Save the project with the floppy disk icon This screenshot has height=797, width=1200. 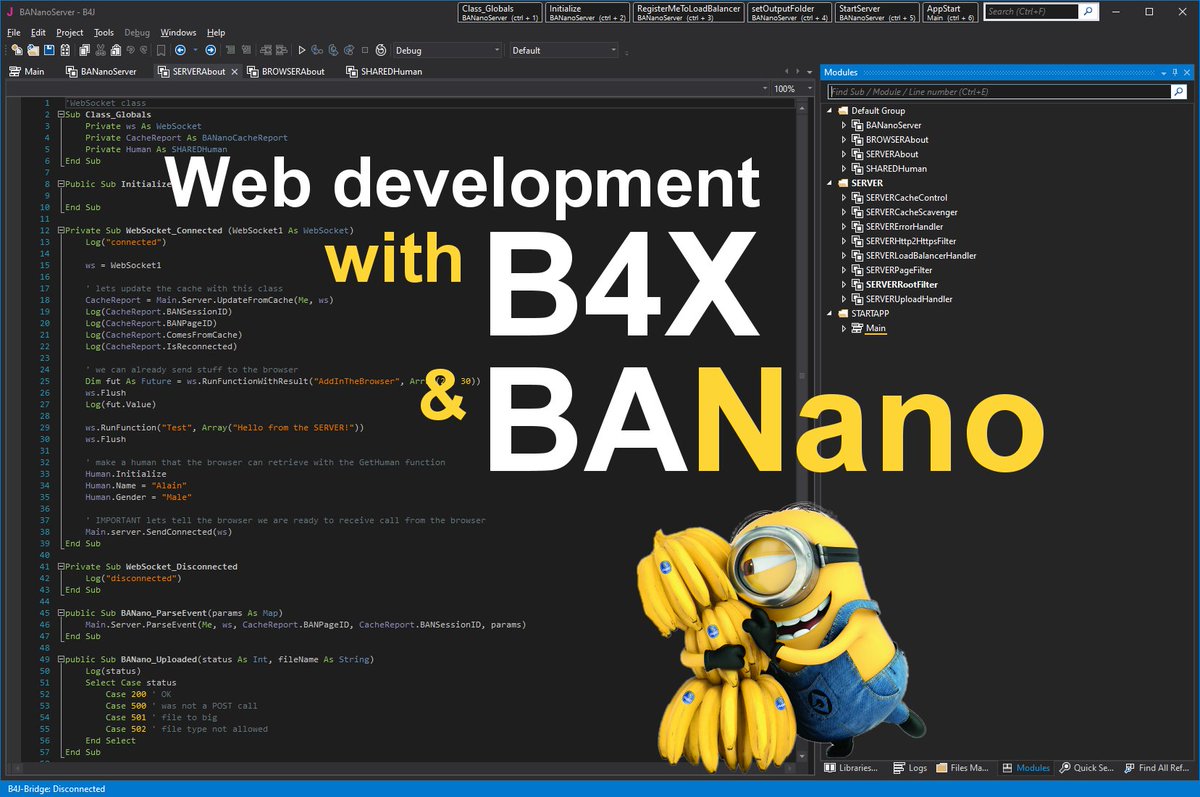pyautogui.click(x=49, y=50)
